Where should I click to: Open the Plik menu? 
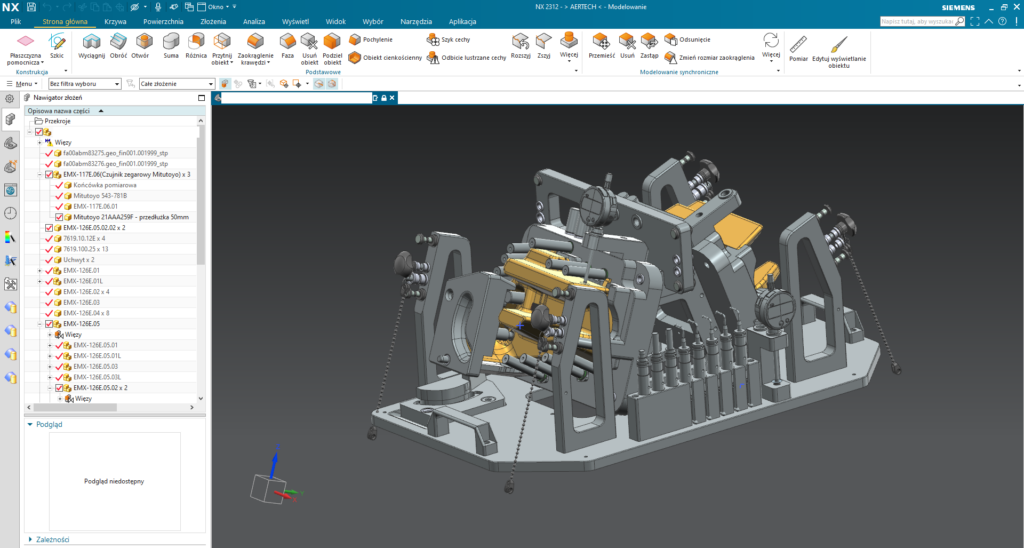(x=16, y=22)
